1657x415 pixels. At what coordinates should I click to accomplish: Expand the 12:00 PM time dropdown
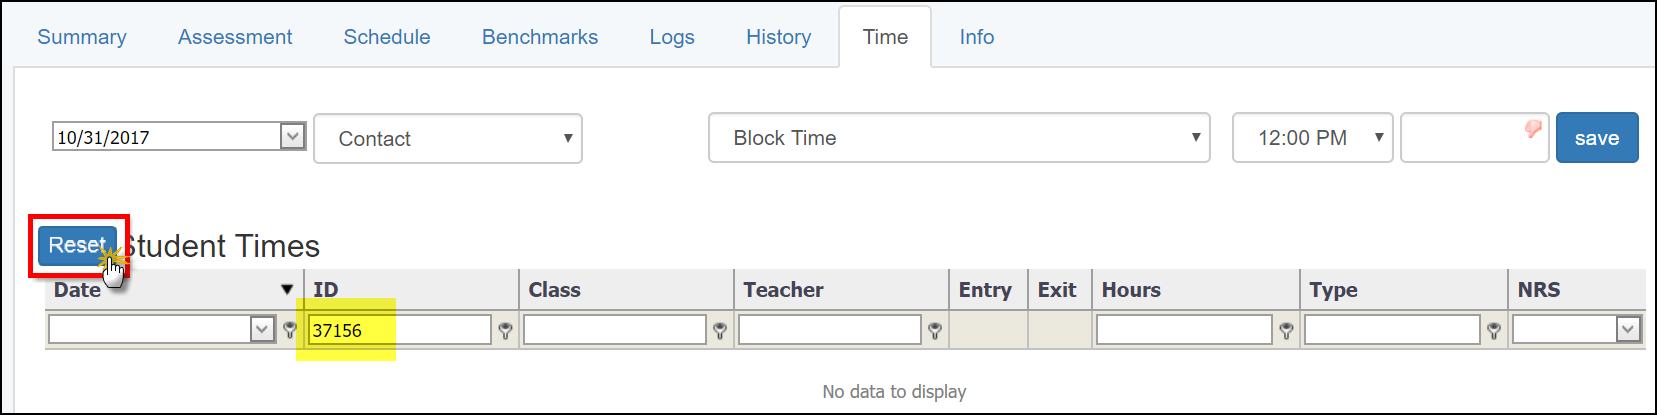click(x=1312, y=138)
